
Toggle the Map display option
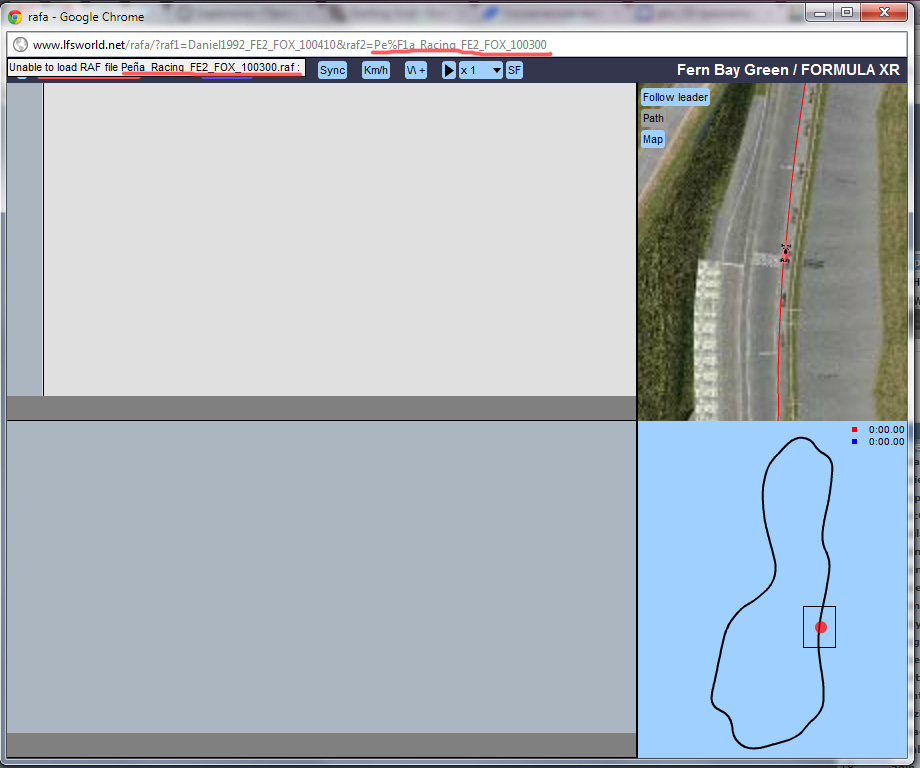[x=652, y=140]
